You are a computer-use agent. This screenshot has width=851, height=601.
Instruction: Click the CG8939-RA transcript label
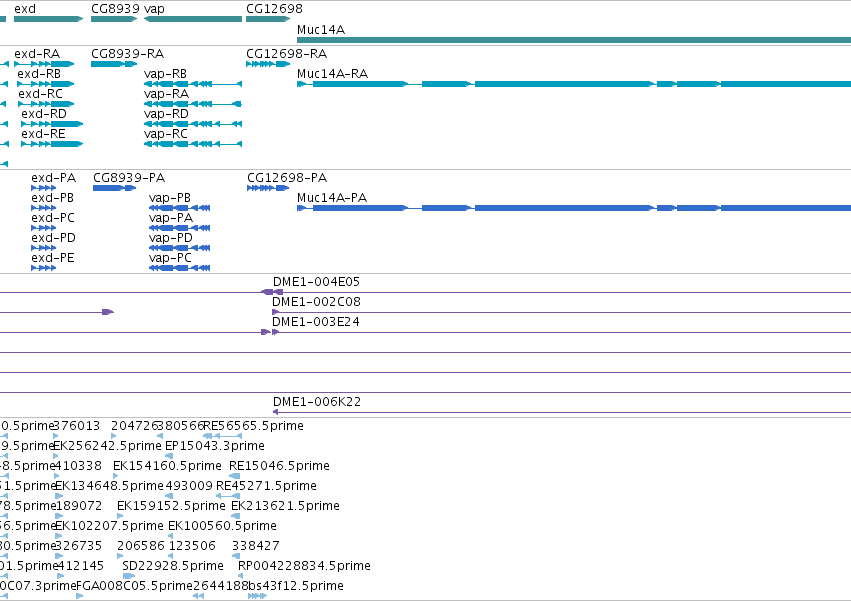click(x=128, y=54)
